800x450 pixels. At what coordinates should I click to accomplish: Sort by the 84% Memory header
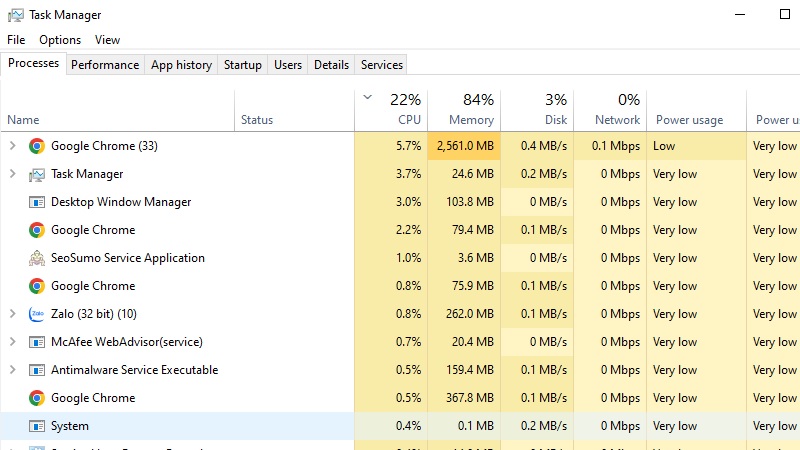(464, 111)
